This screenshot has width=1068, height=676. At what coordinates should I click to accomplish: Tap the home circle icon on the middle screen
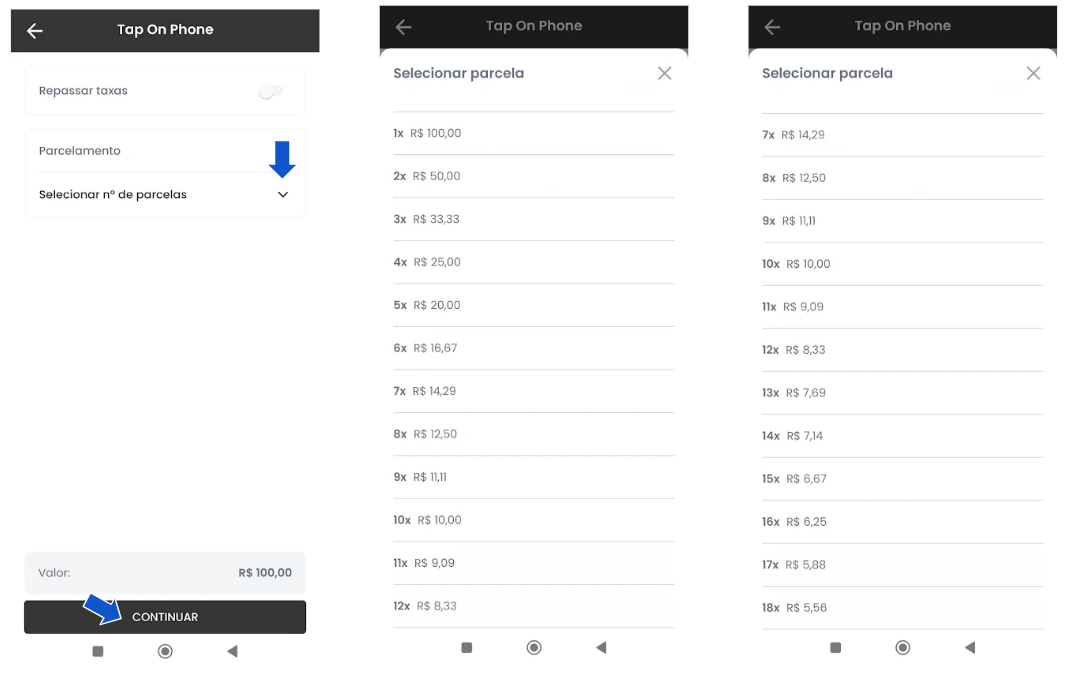coord(534,647)
